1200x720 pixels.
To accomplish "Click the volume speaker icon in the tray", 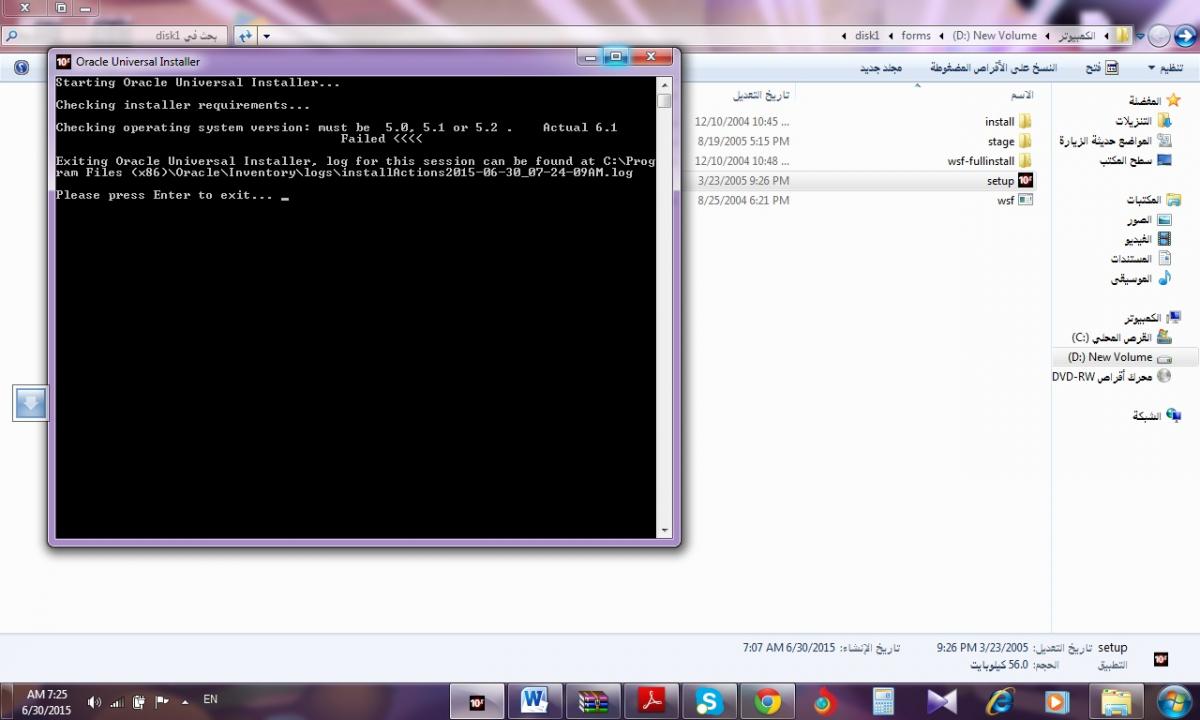I will (x=94, y=702).
